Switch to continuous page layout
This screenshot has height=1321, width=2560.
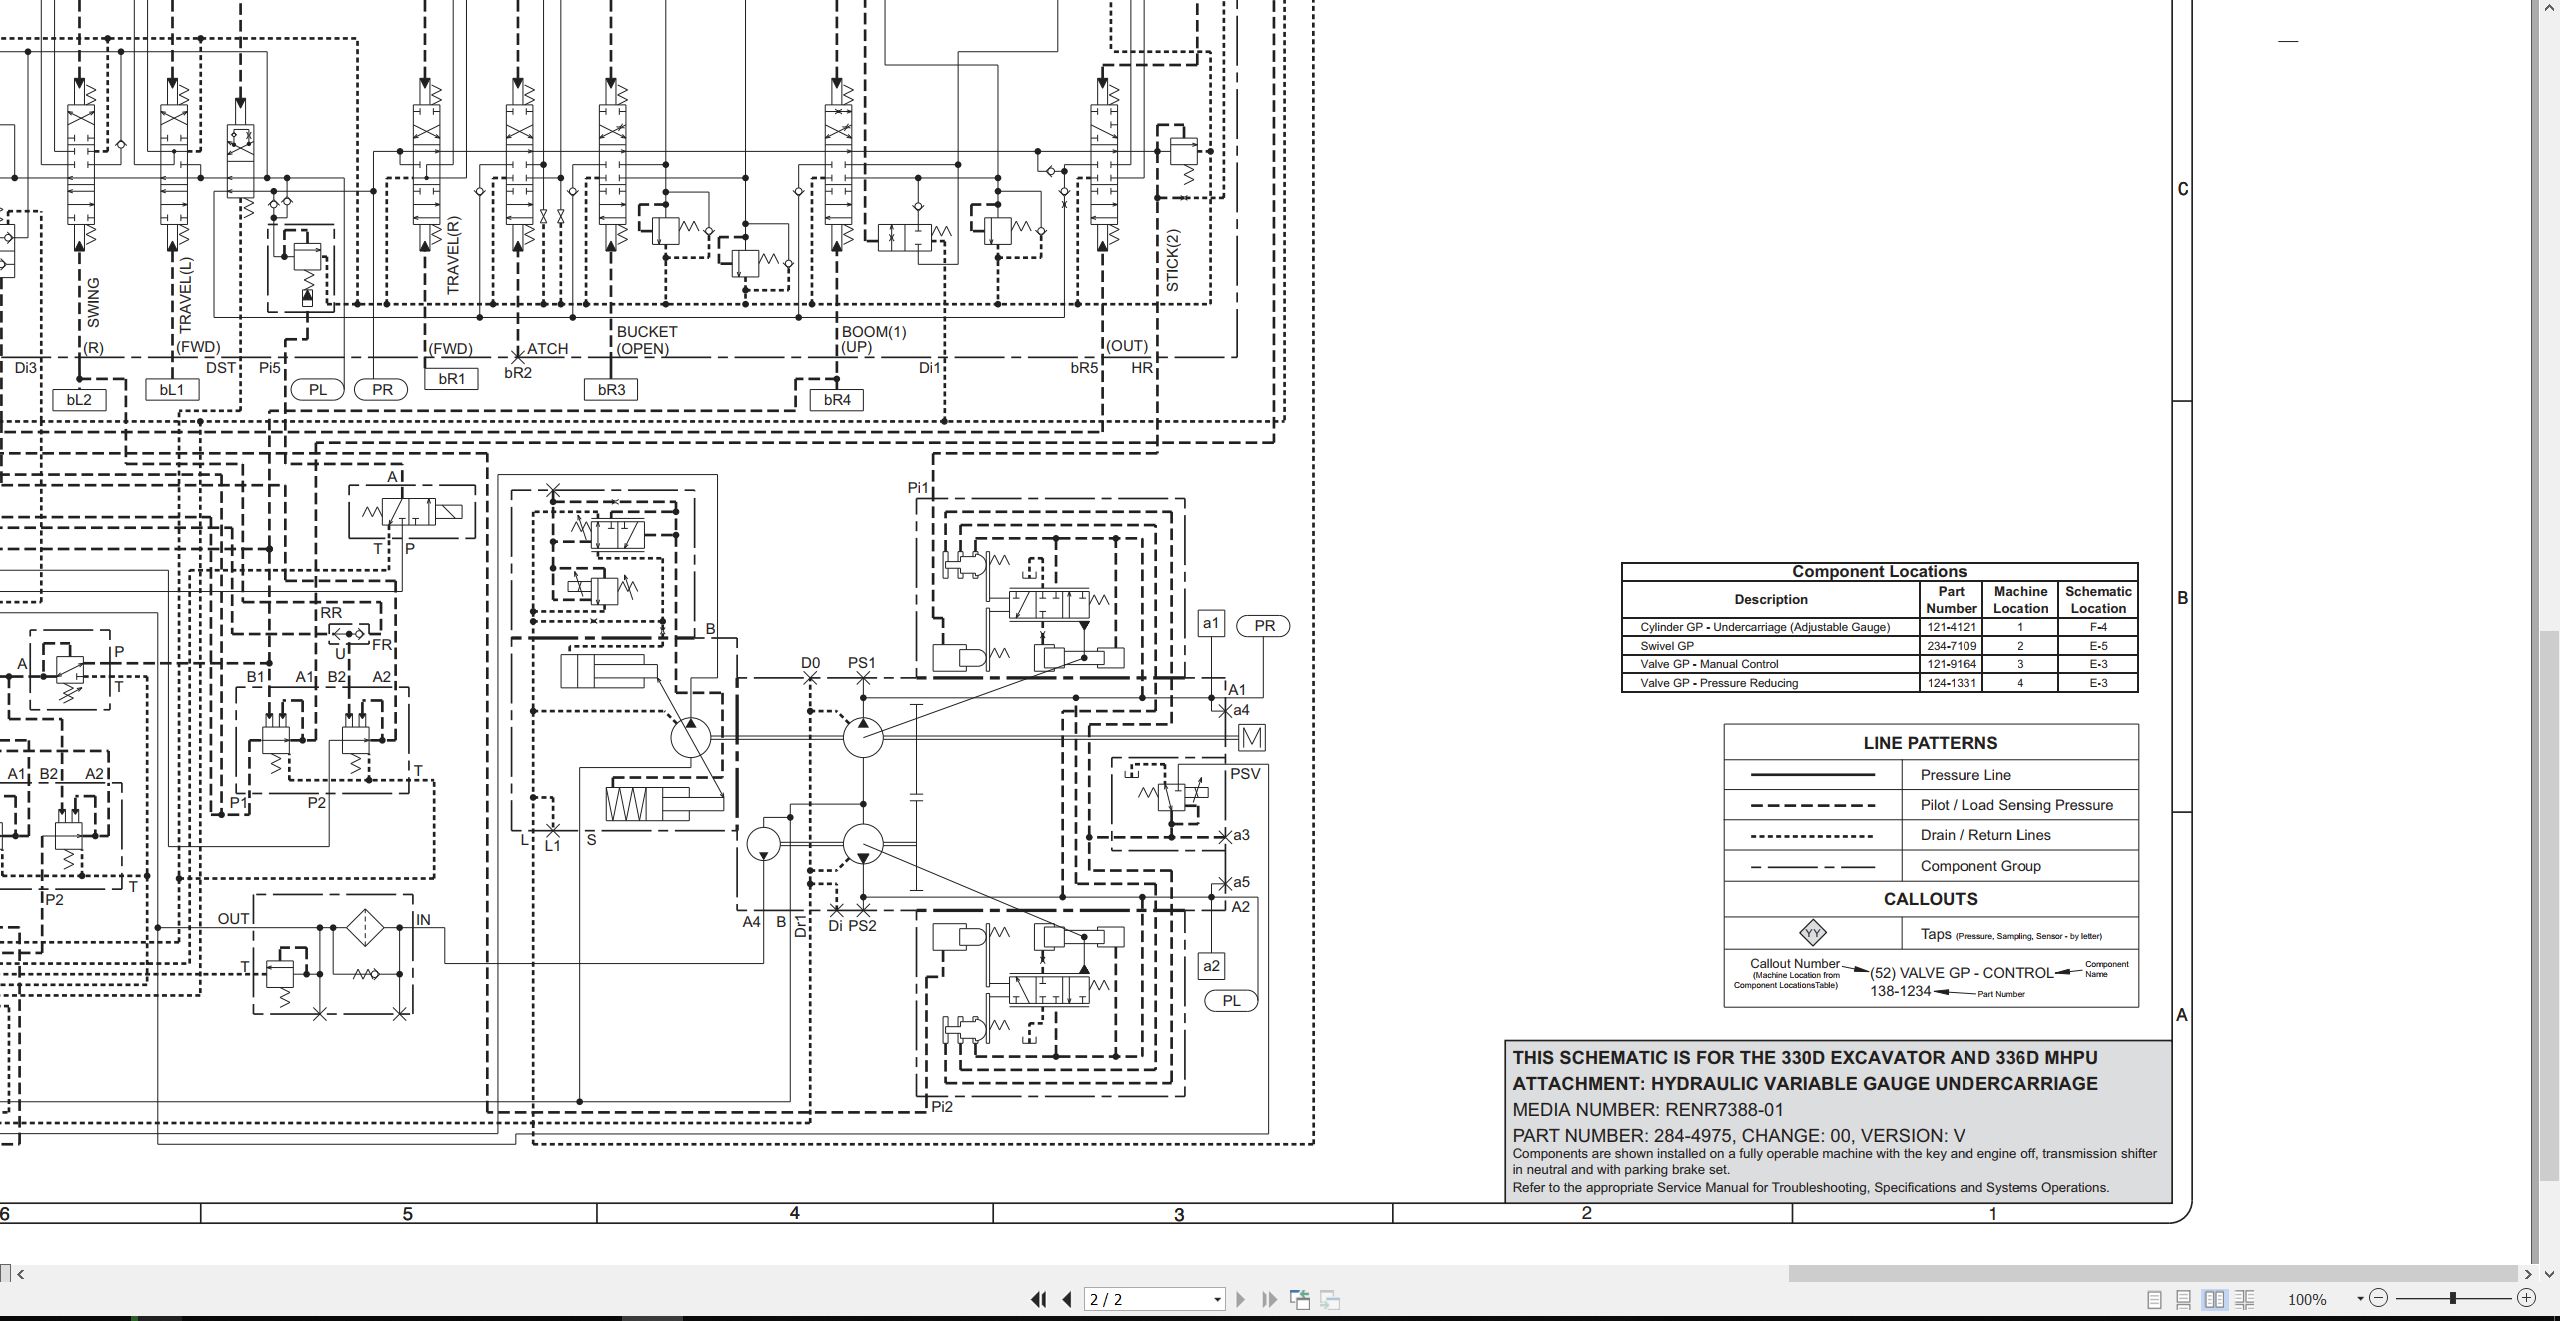2184,1299
